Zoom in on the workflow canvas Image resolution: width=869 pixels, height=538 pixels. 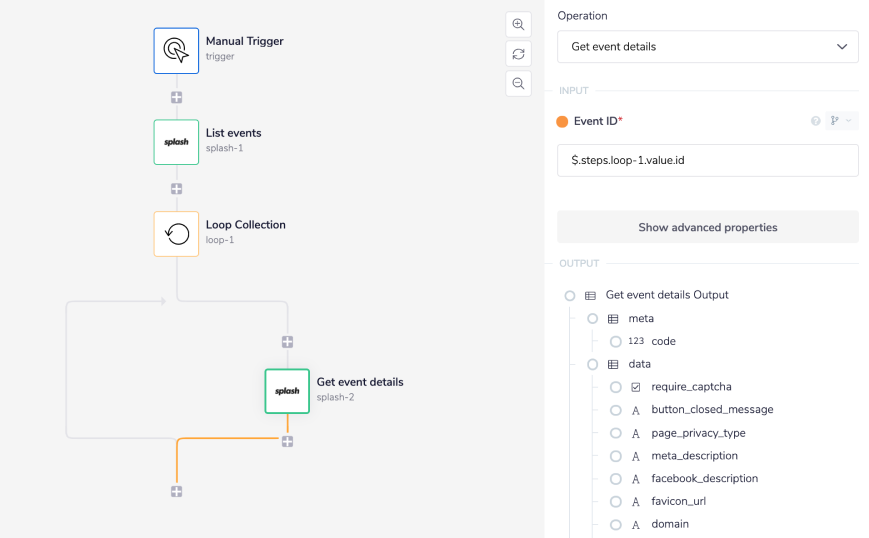(518, 24)
